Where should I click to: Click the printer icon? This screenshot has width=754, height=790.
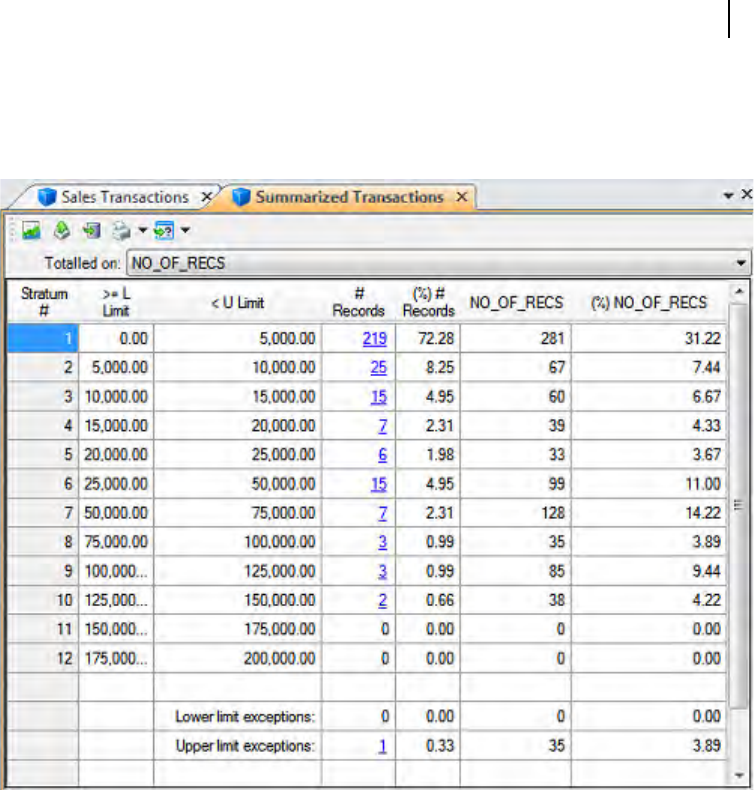[122, 231]
